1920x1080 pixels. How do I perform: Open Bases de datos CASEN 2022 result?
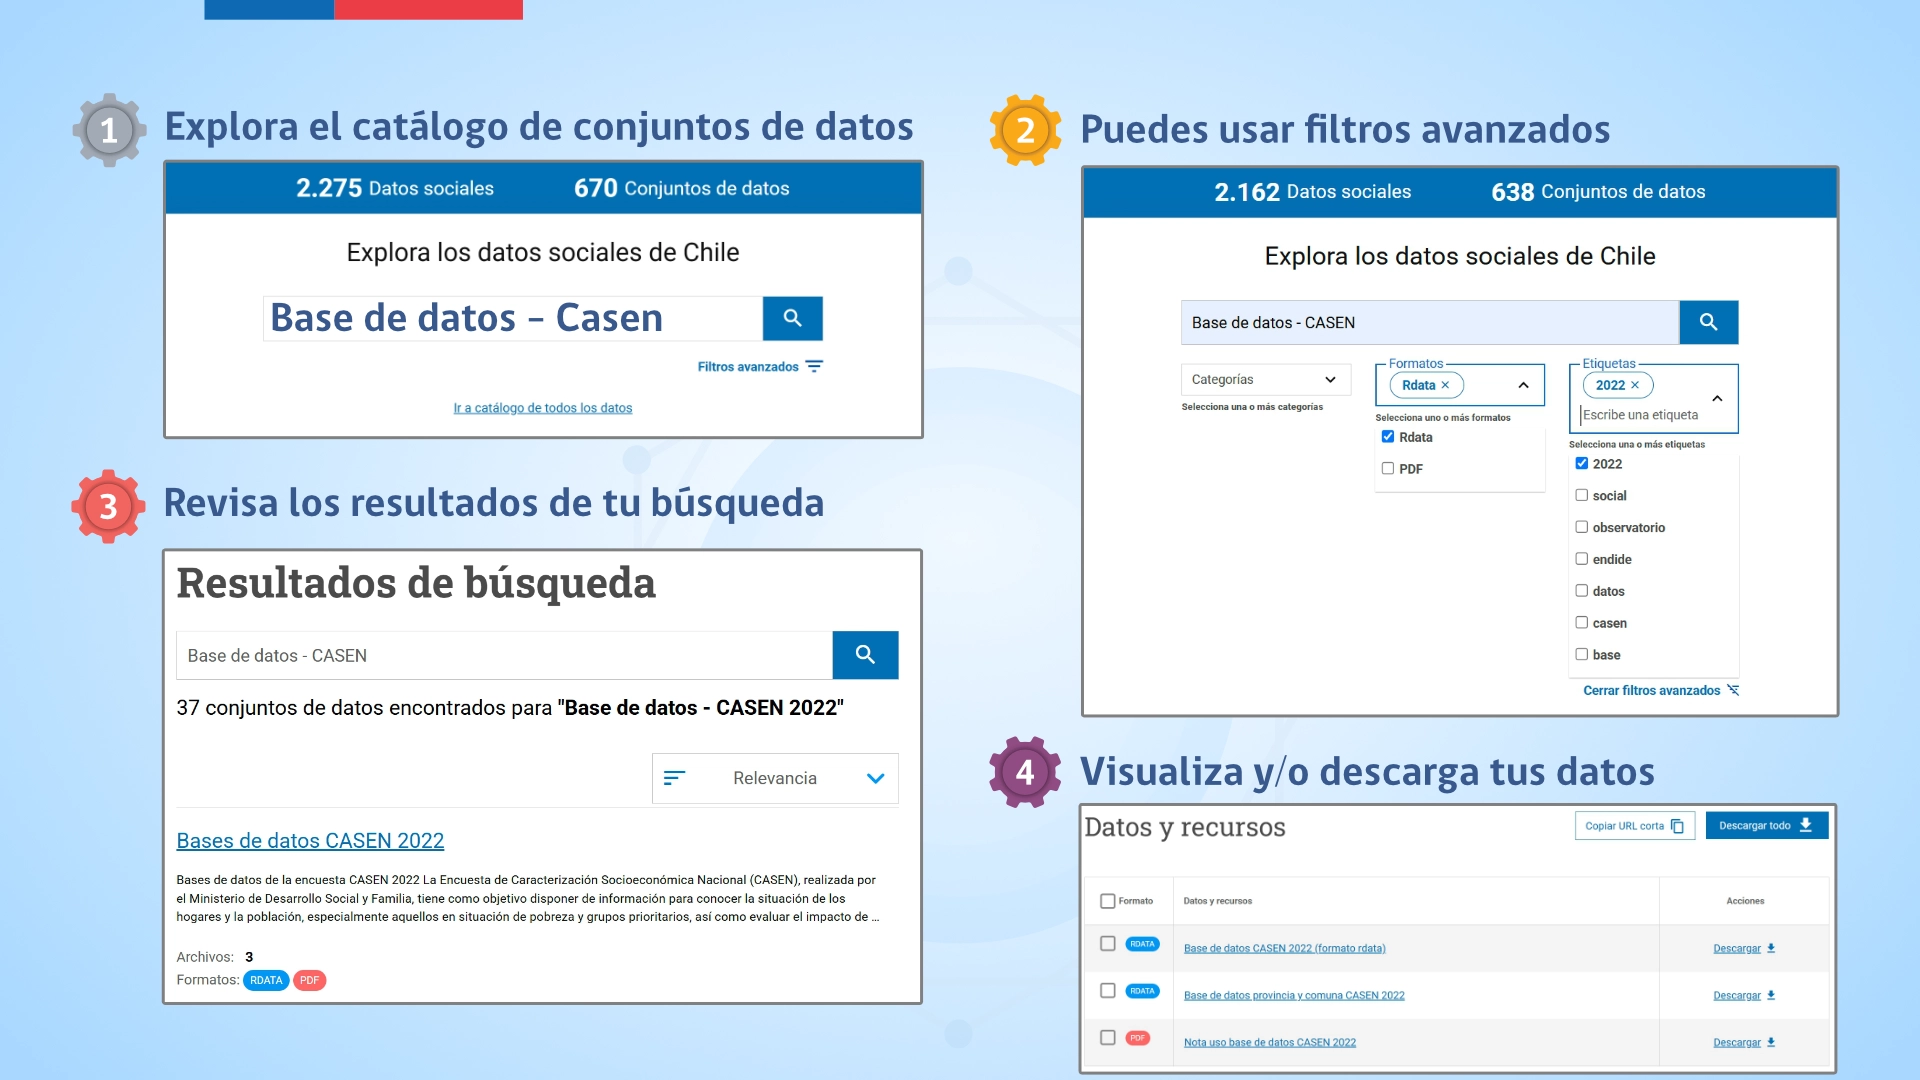(x=310, y=841)
